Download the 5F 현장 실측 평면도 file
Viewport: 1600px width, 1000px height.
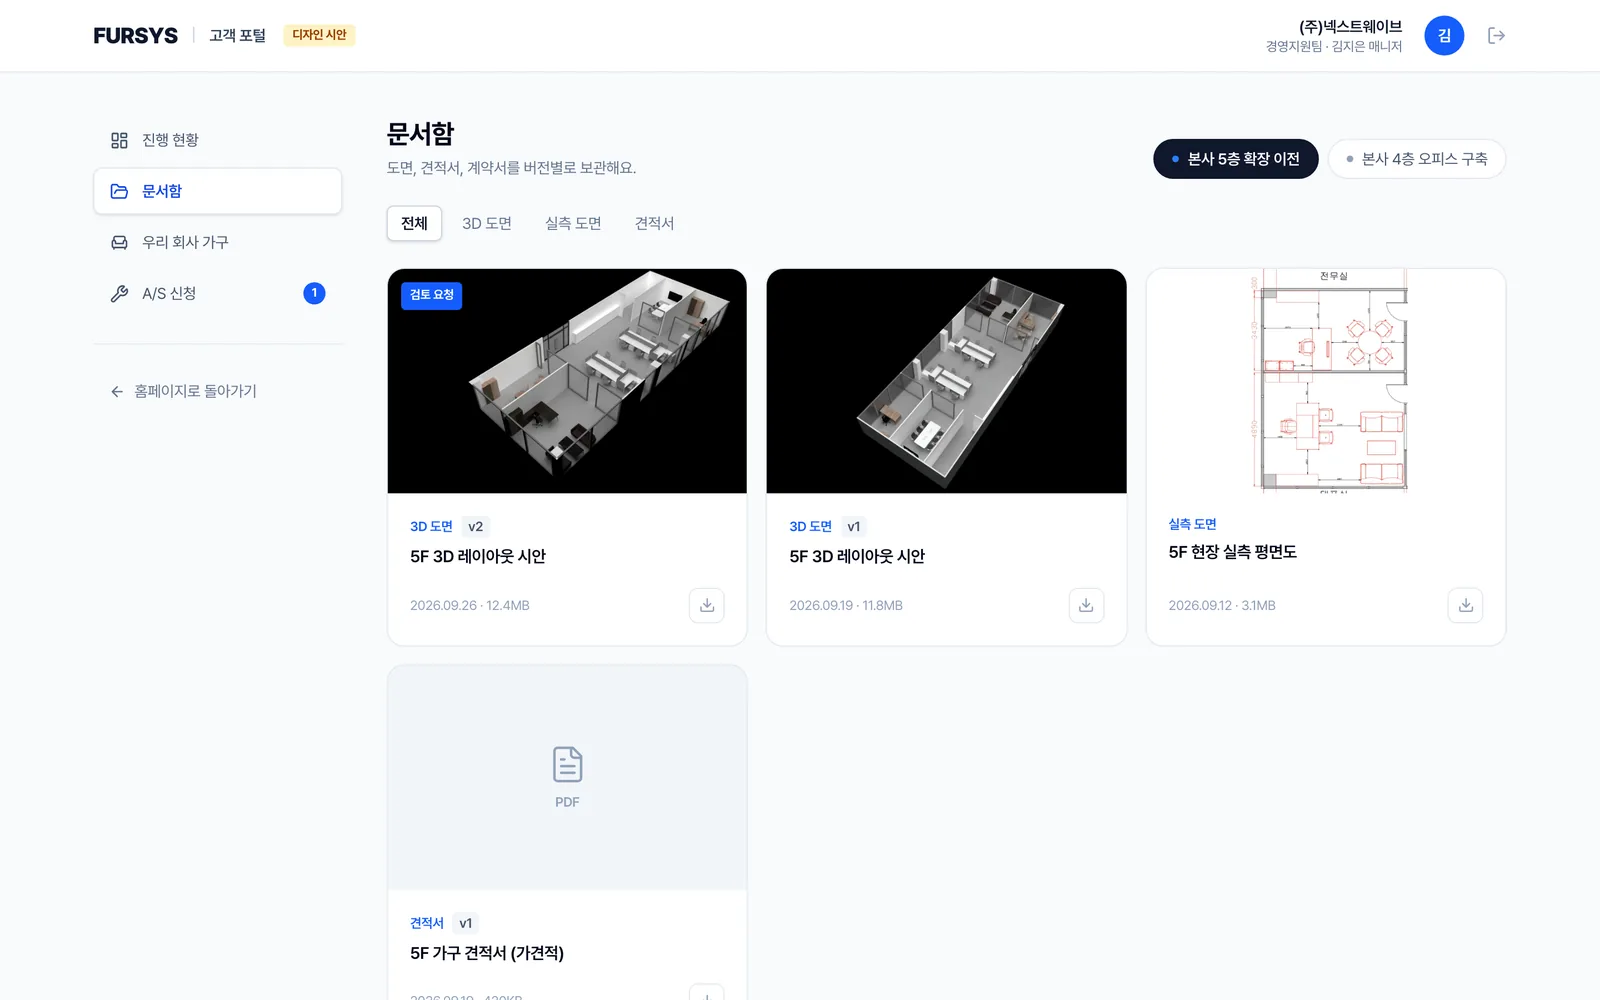tap(1465, 605)
